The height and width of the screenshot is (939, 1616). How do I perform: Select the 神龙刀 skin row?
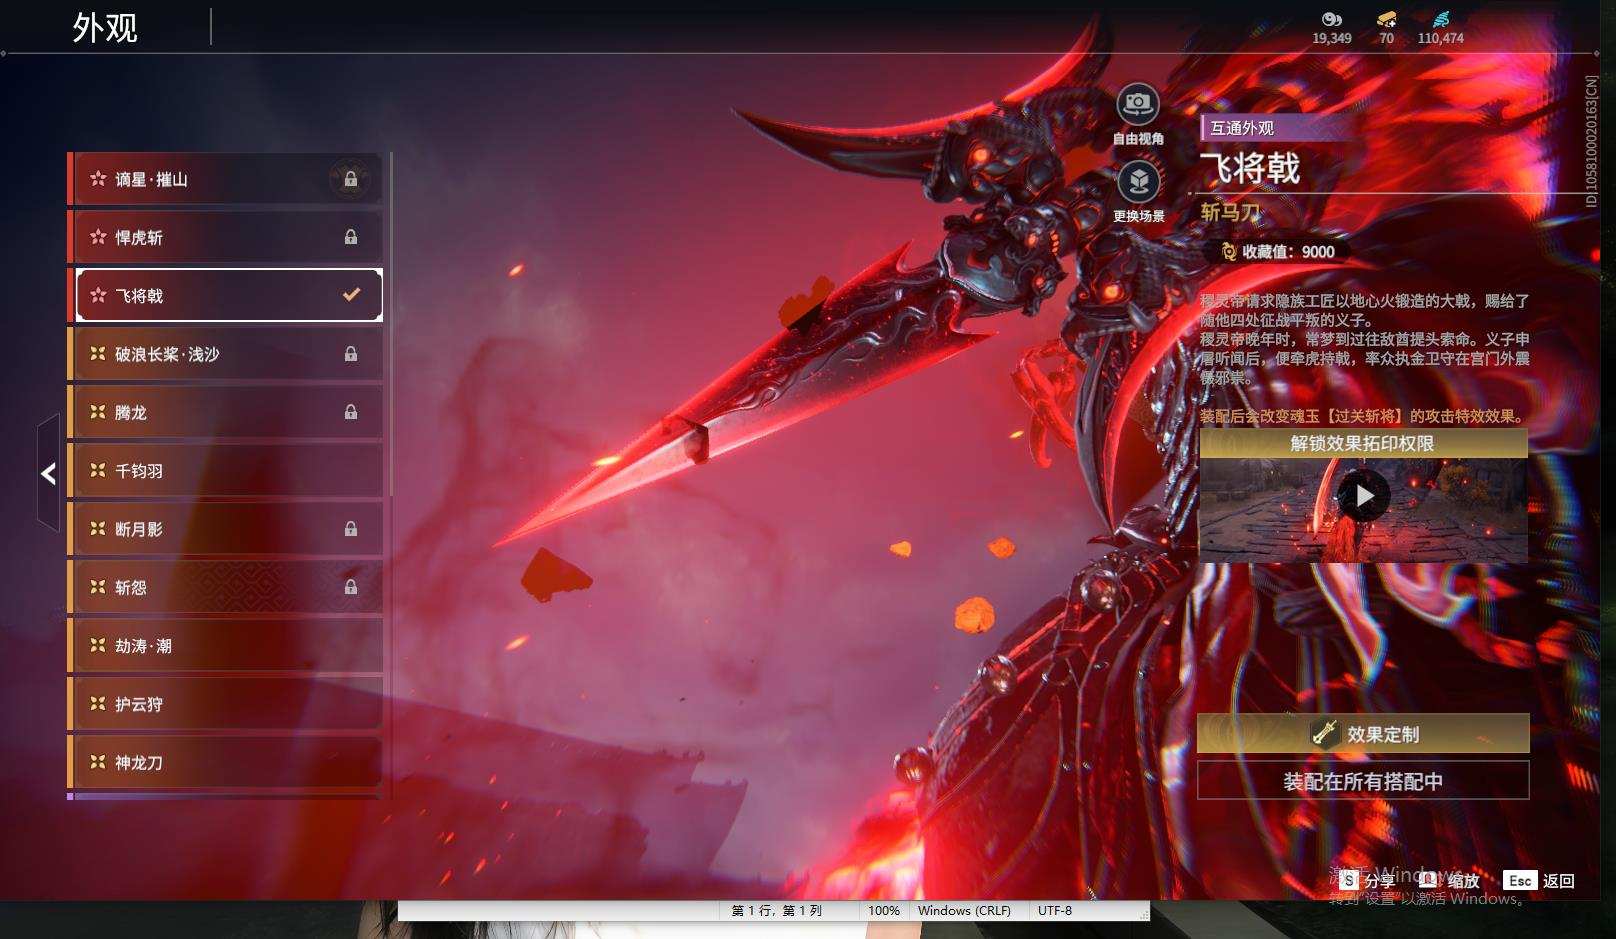tap(225, 762)
